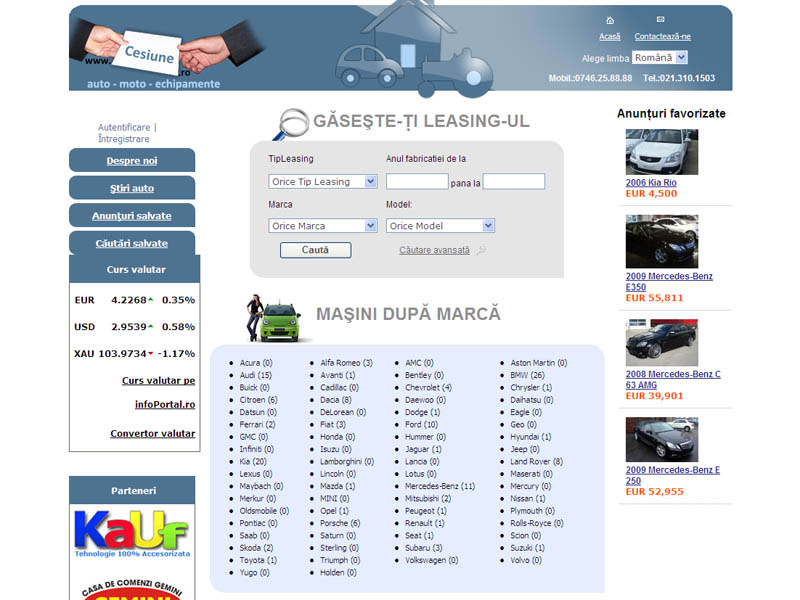This screenshot has height=600, width=800.
Task: Select the Volkswagen (0) brand
Action: pyautogui.click(x=432, y=560)
